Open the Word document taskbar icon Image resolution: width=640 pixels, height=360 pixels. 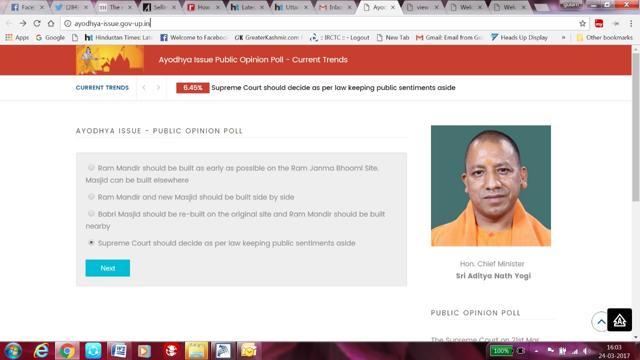(x=119, y=351)
